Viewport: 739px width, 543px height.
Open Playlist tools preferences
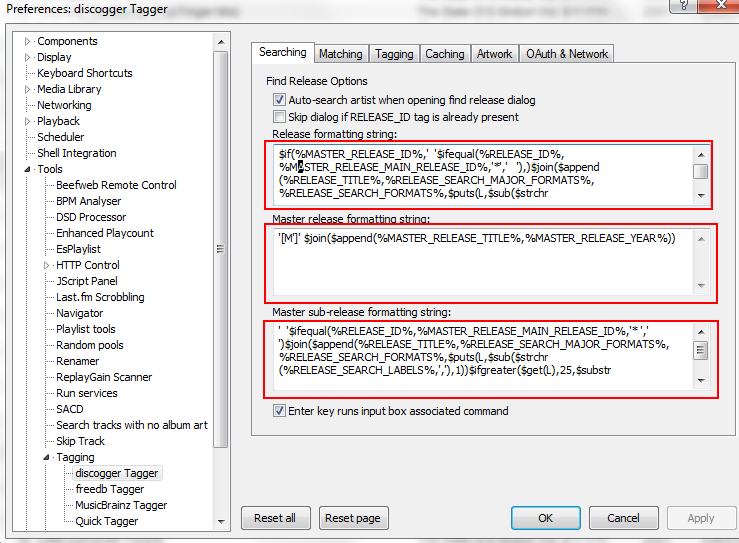86,329
